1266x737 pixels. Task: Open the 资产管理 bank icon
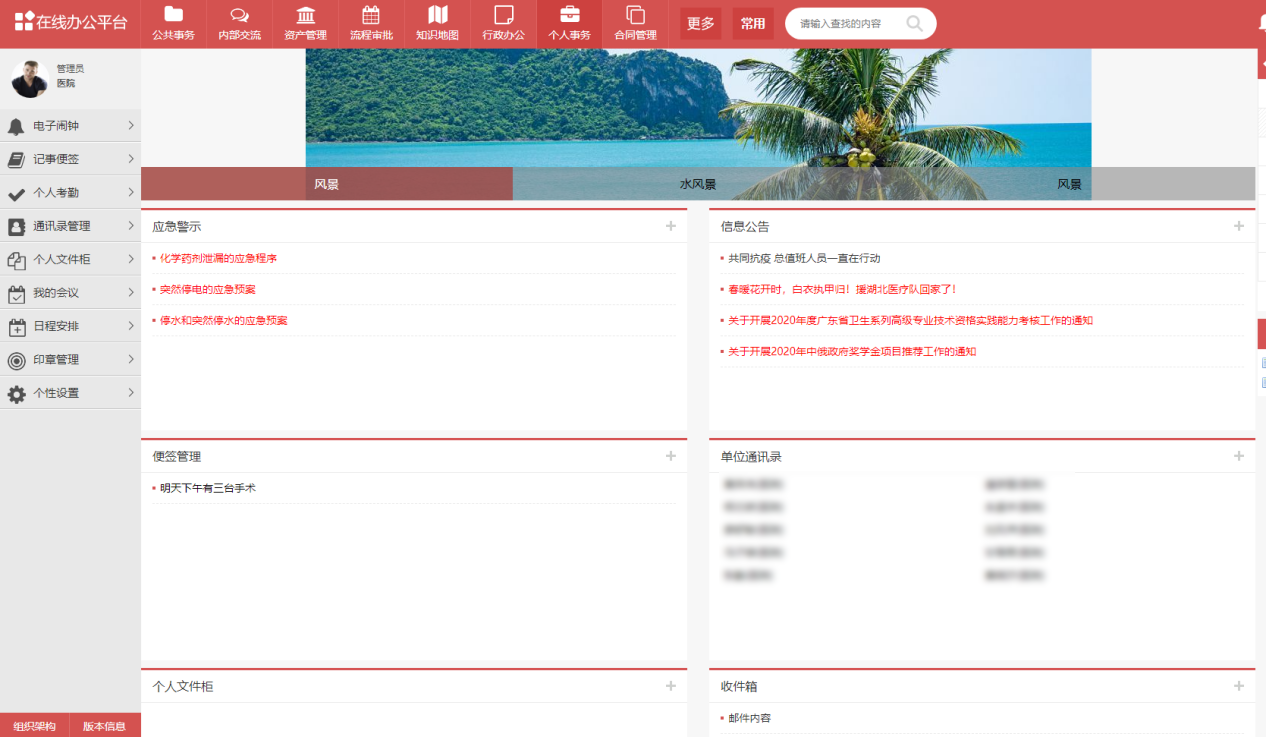point(305,15)
